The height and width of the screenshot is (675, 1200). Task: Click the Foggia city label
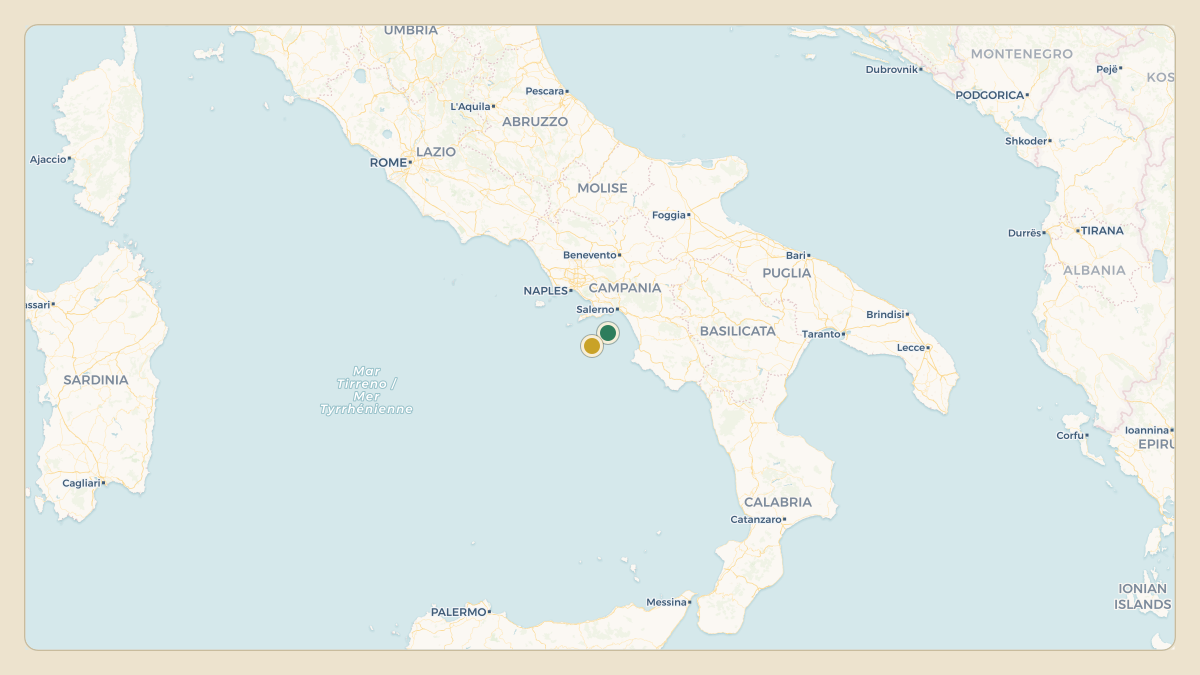pyautogui.click(x=669, y=215)
